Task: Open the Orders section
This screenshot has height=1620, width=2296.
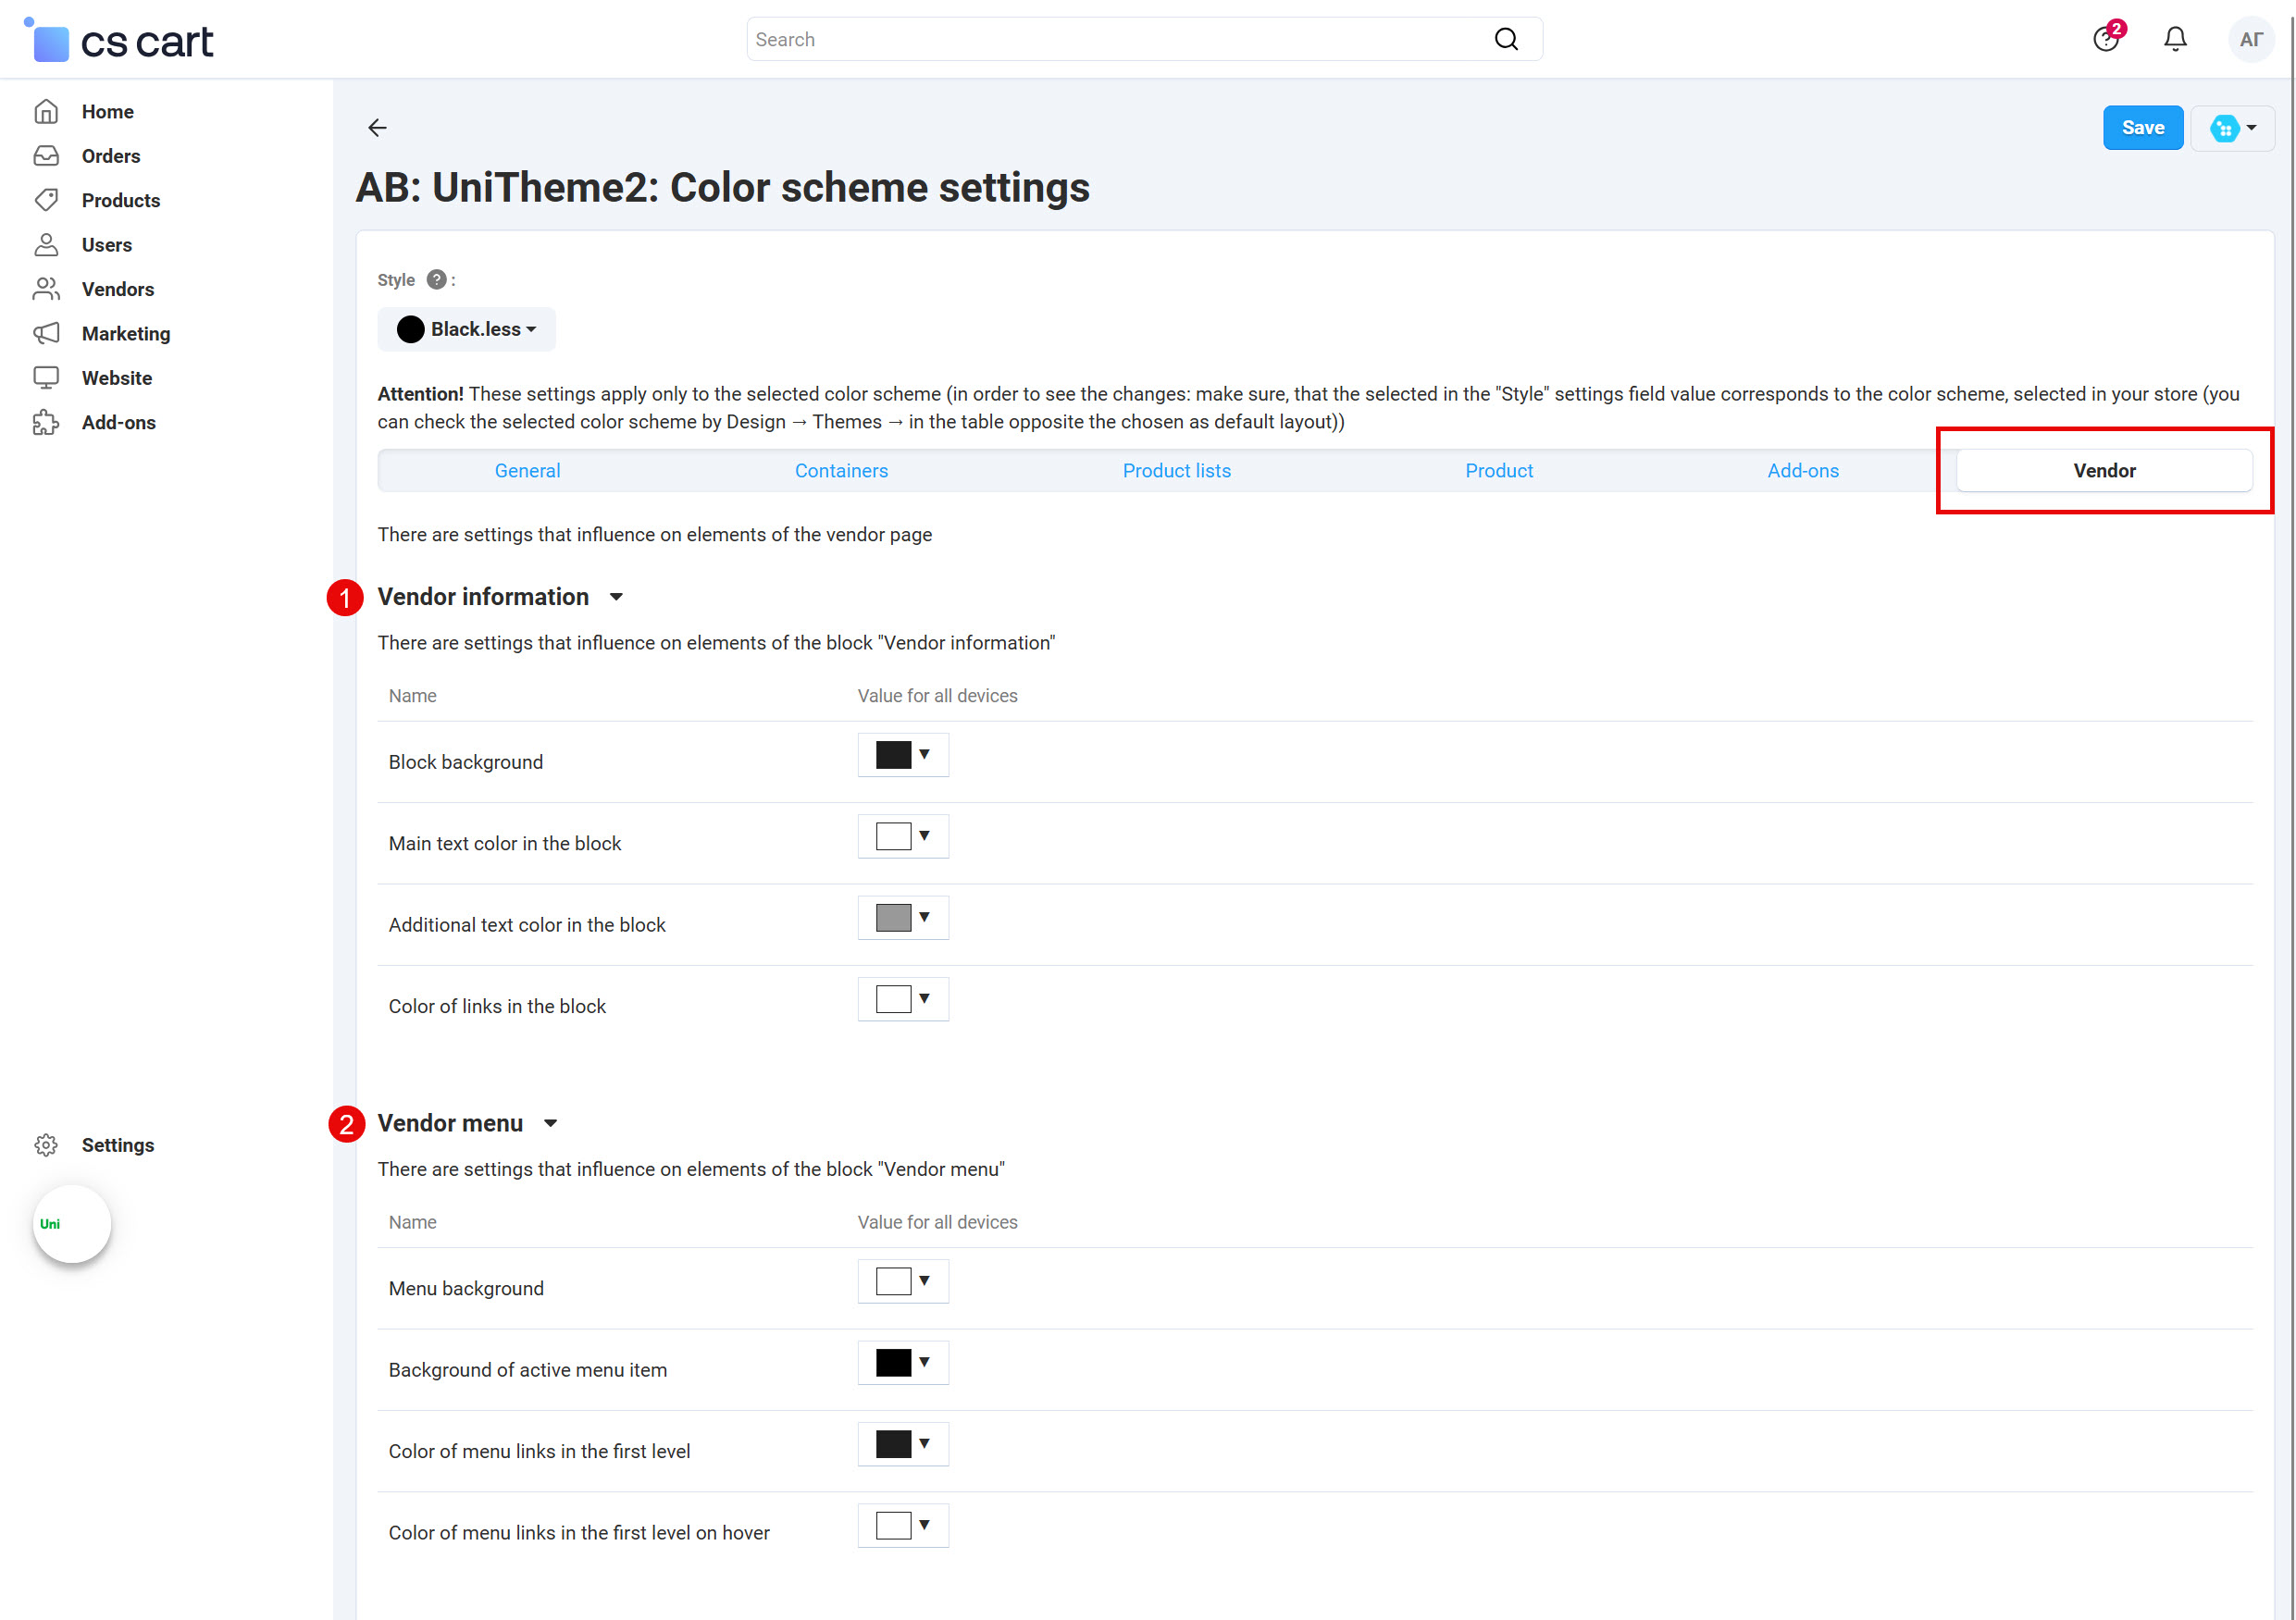Action: tap(110, 156)
